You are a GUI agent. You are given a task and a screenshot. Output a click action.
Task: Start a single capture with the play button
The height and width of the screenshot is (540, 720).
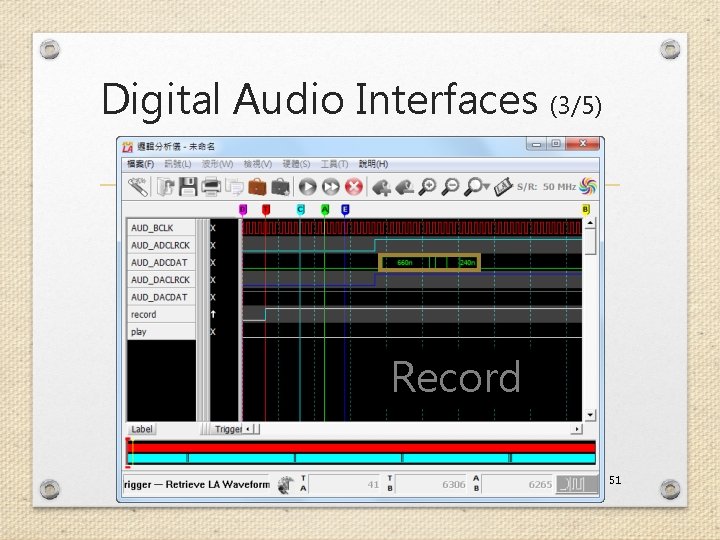pos(307,187)
